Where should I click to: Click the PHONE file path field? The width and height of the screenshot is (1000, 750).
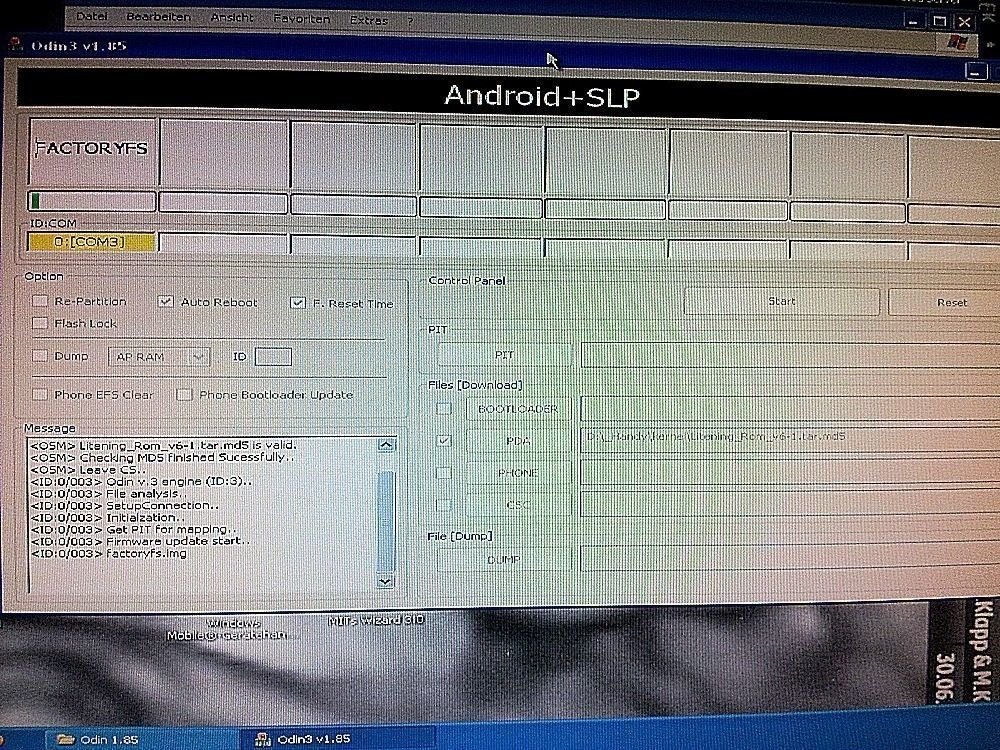coord(791,473)
